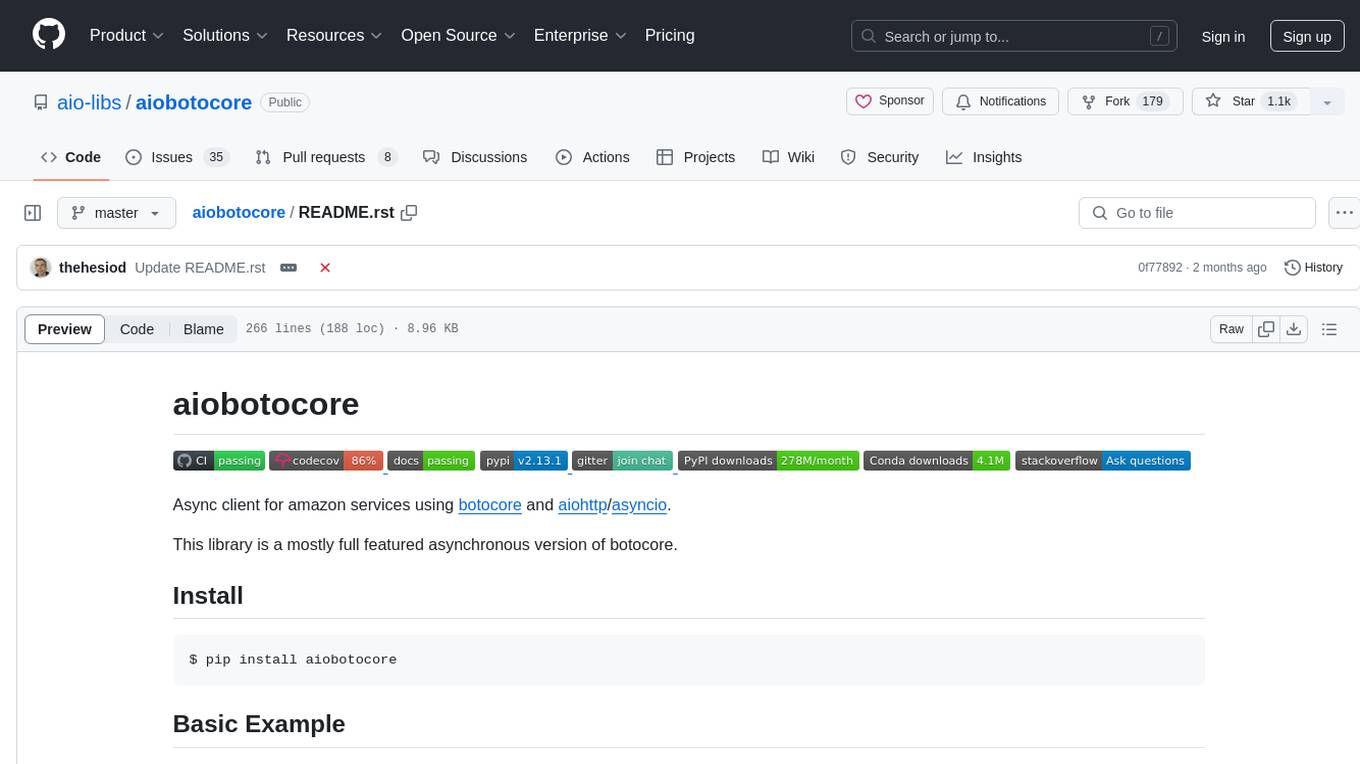The height and width of the screenshot is (764, 1360).
Task: Click the CI passing badge
Action: (219, 460)
